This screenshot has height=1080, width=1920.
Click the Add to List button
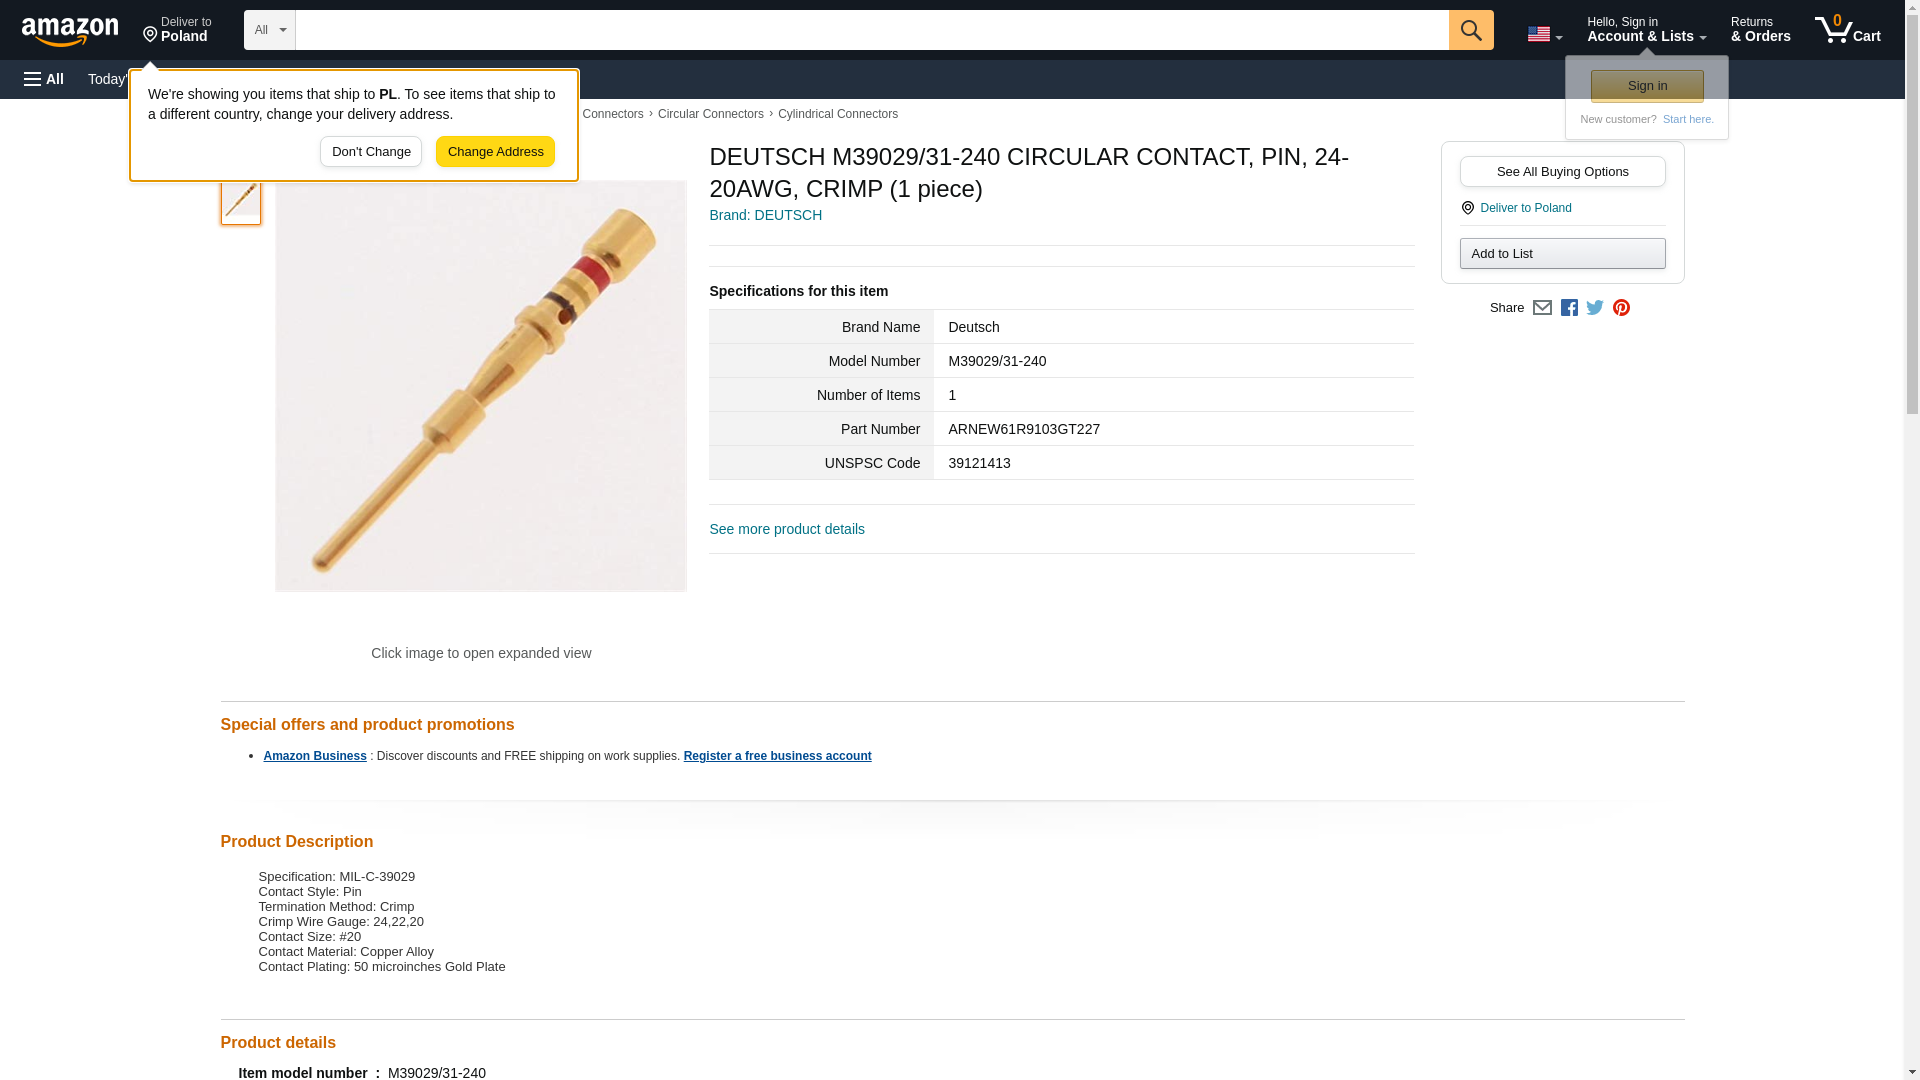pyautogui.click(x=1562, y=253)
